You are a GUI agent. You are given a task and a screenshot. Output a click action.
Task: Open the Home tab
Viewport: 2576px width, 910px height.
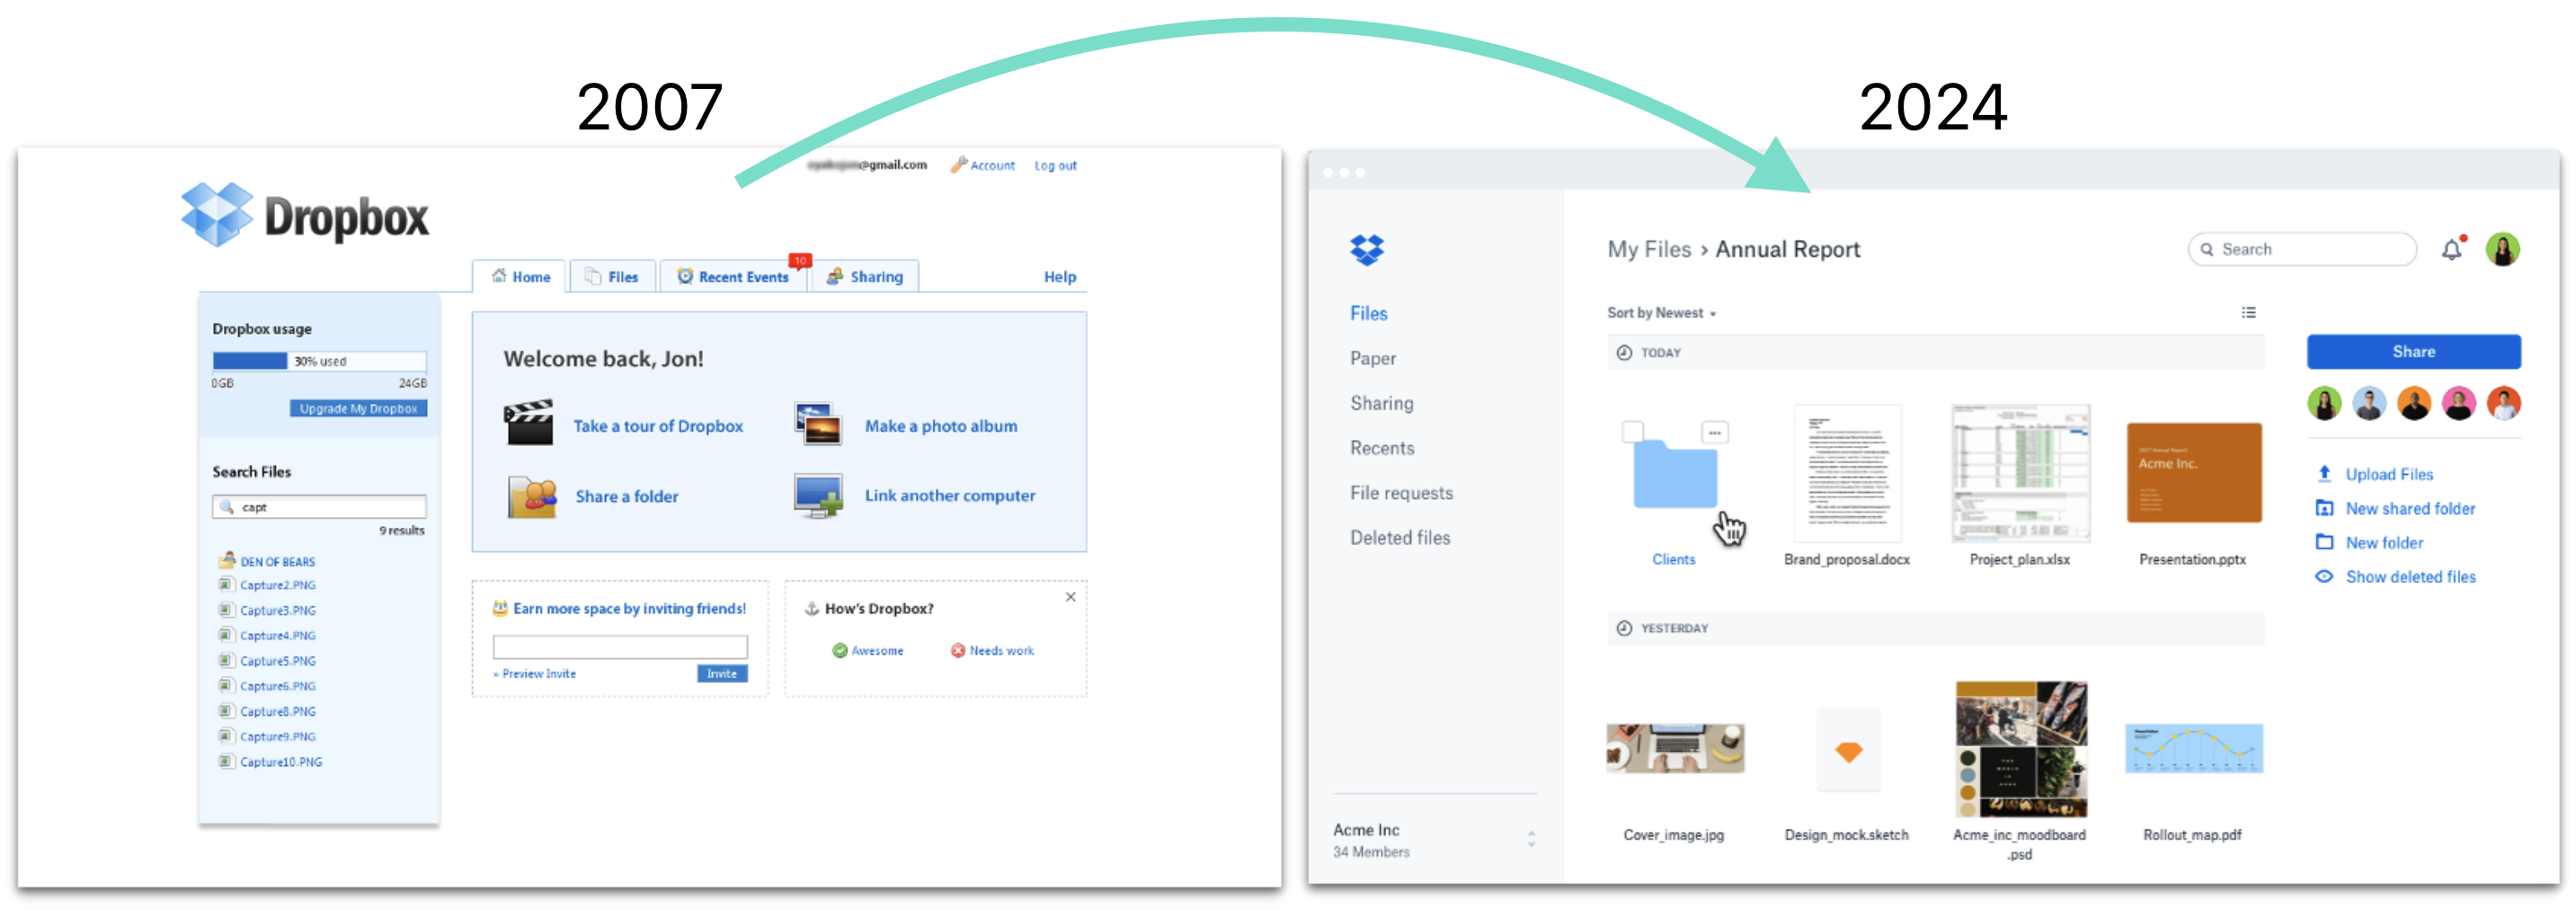pos(520,277)
